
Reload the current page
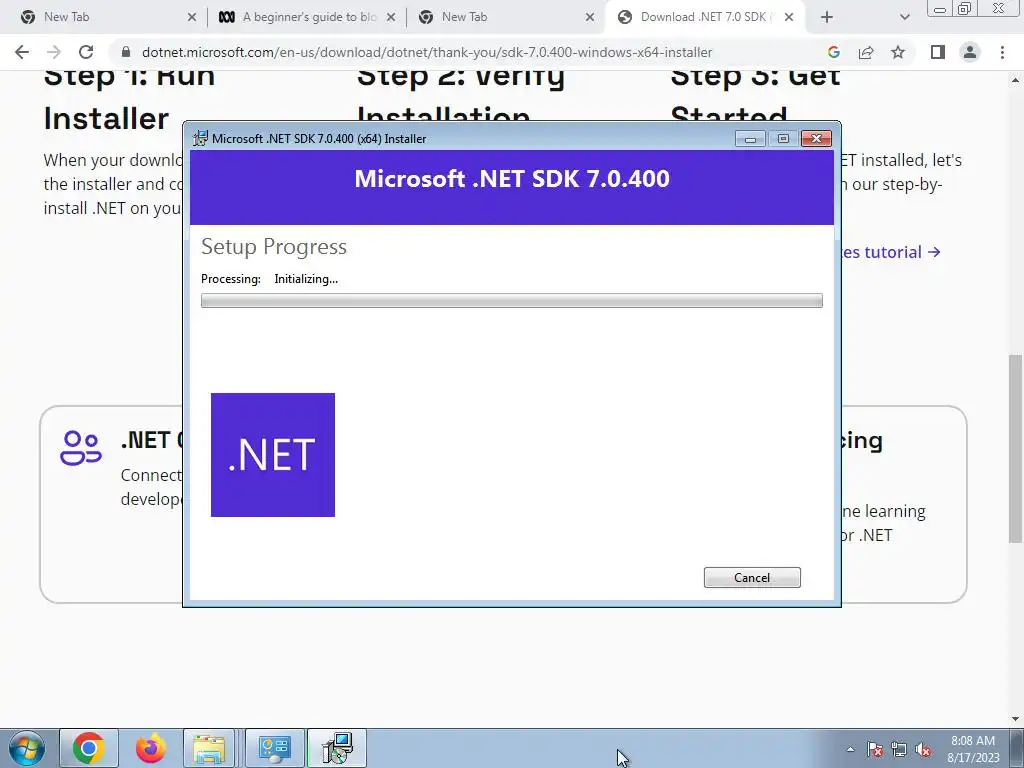[86, 52]
